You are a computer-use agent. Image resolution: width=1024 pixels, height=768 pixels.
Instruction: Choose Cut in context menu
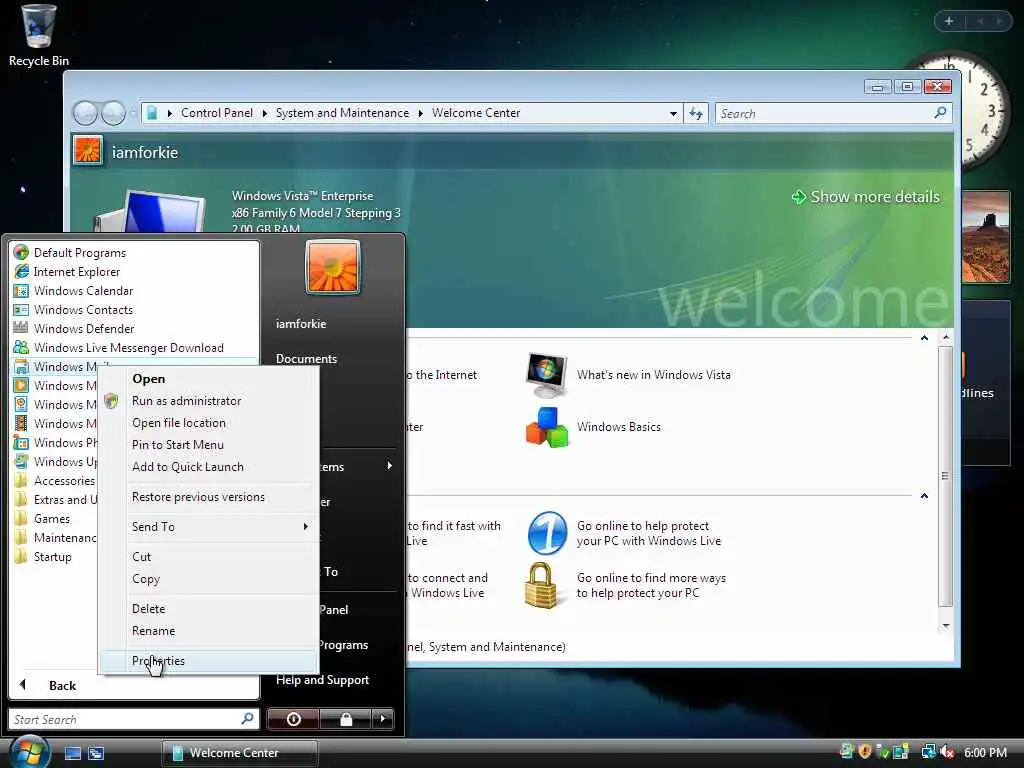click(x=209, y=556)
